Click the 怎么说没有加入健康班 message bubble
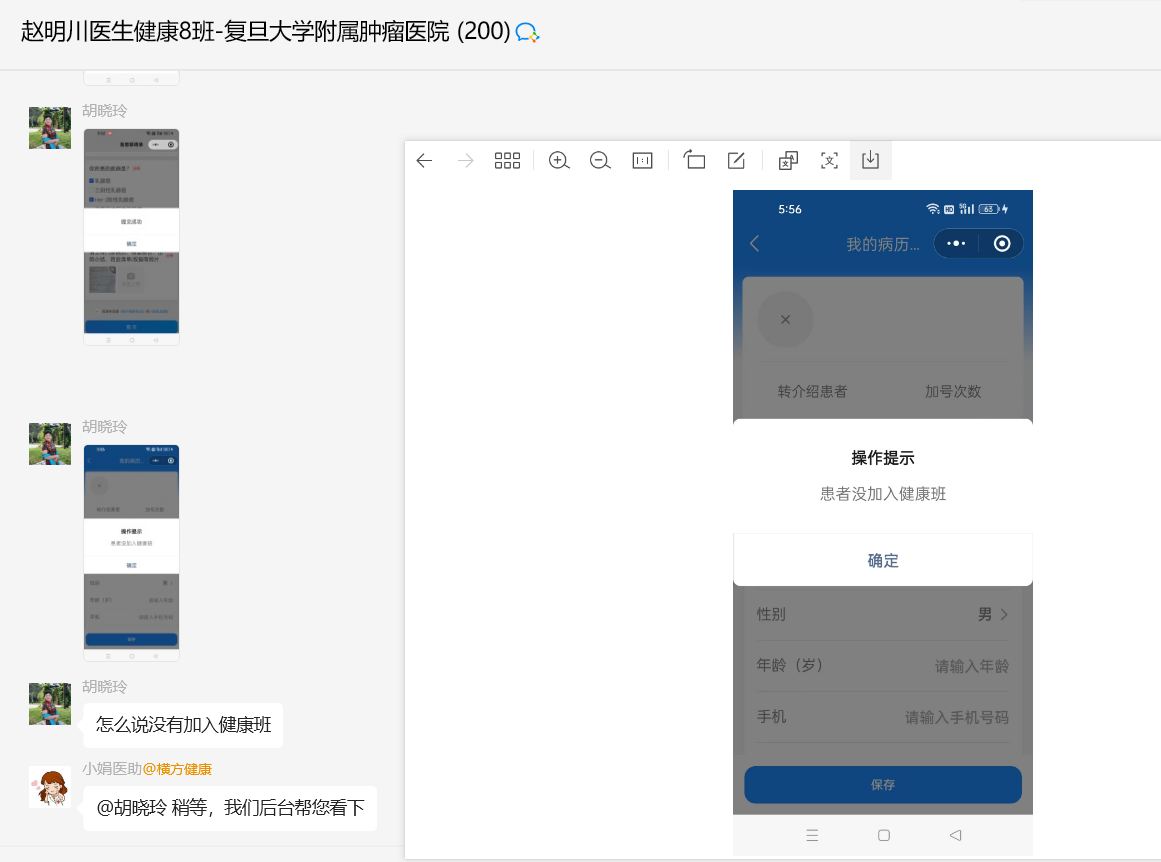Viewport: 1161px width, 862px height. coord(183,725)
